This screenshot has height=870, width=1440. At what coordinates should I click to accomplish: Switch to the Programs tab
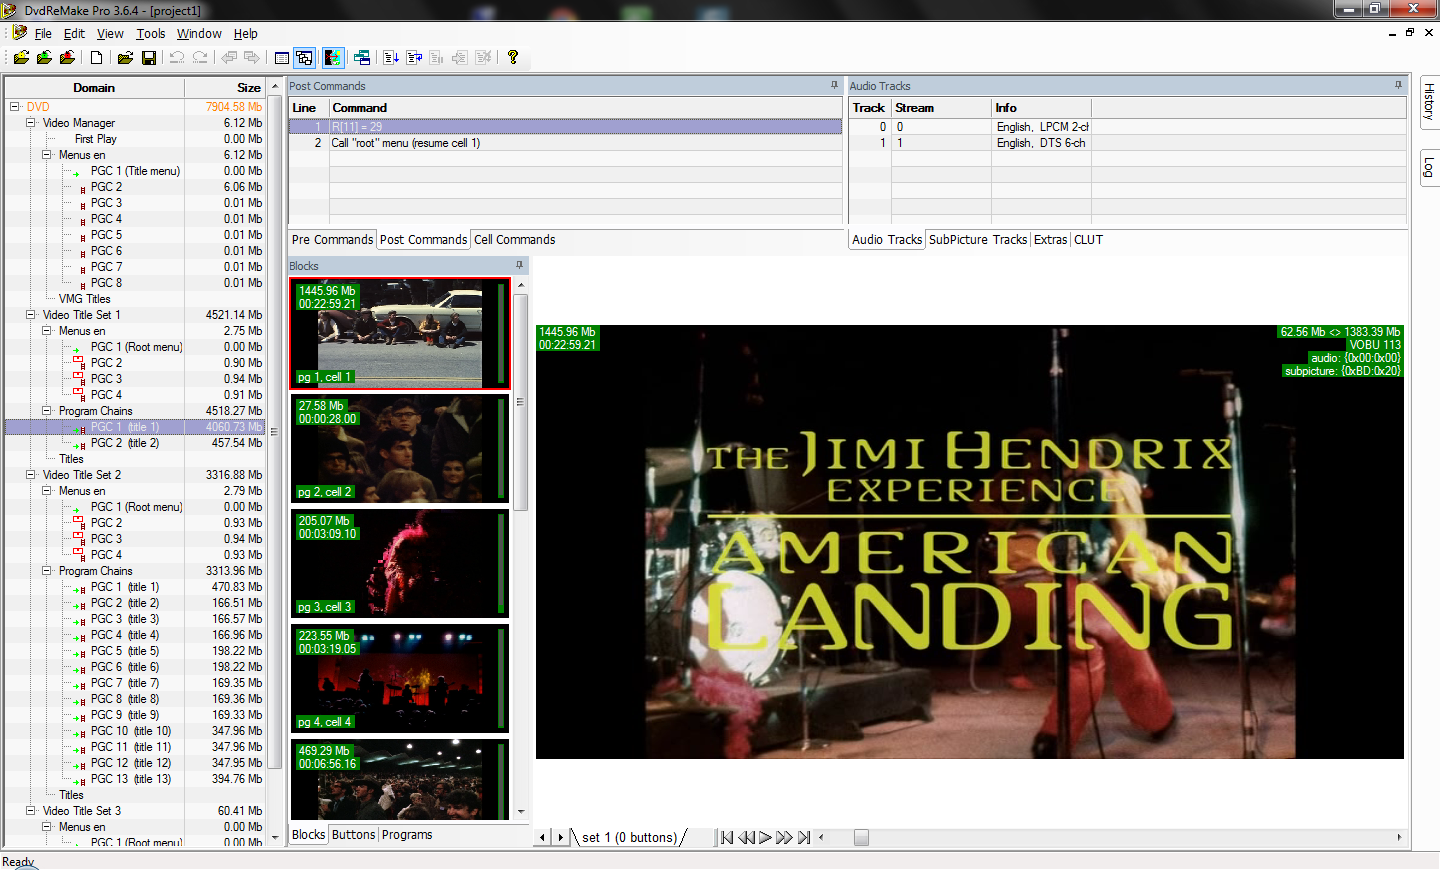[x=407, y=835]
